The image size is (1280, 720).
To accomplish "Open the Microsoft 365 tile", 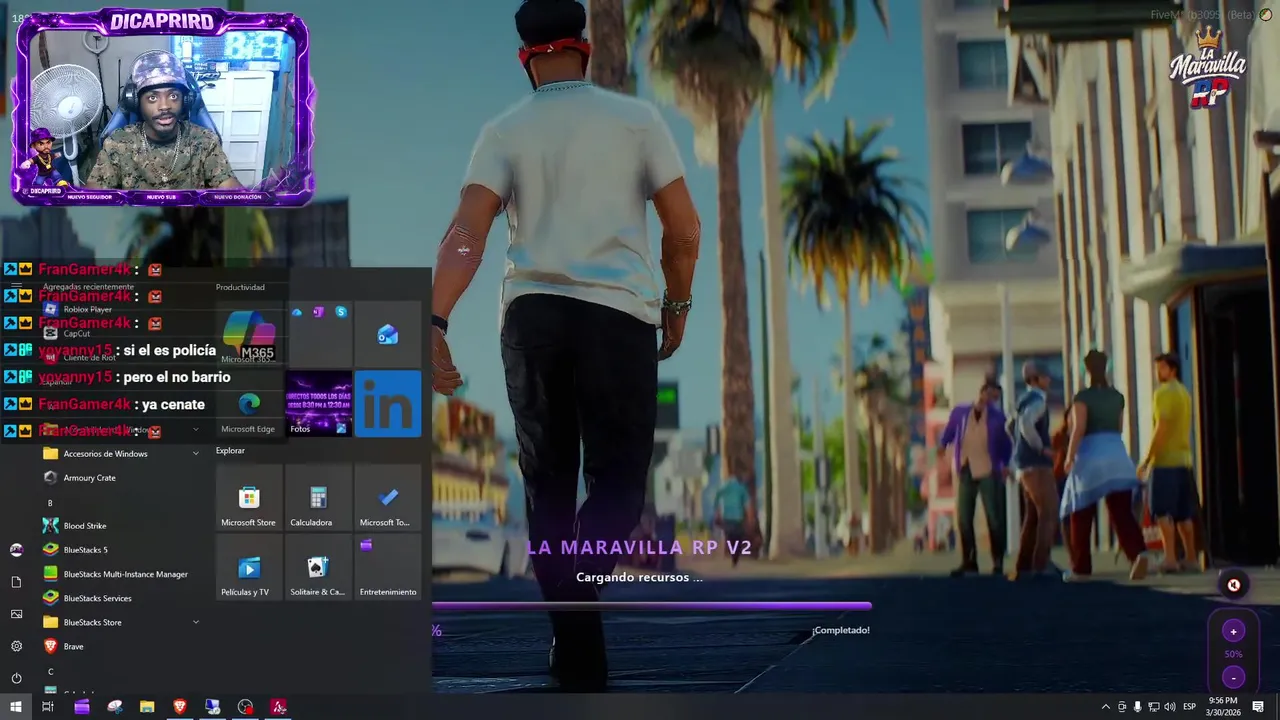I will click(x=249, y=334).
